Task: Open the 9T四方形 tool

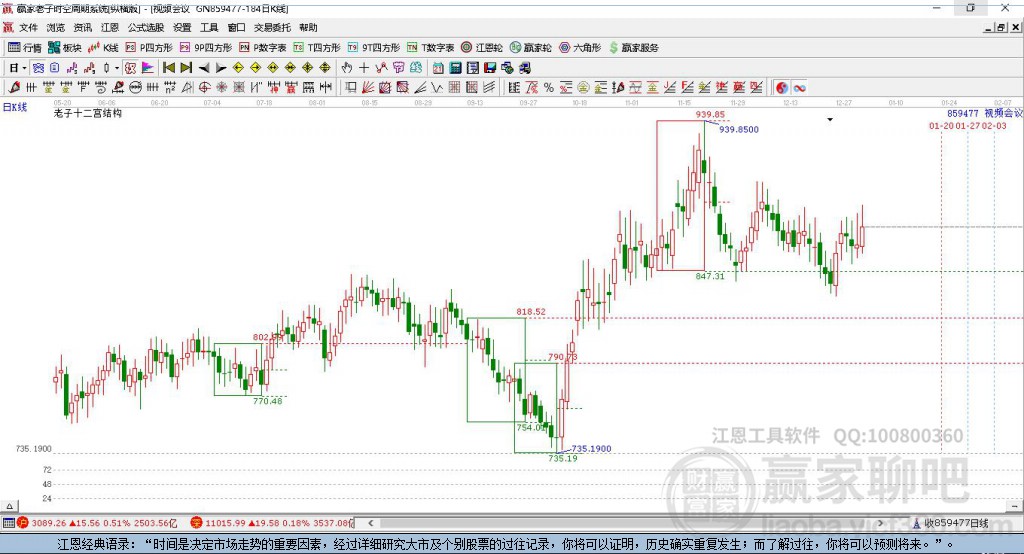Action: pos(374,48)
